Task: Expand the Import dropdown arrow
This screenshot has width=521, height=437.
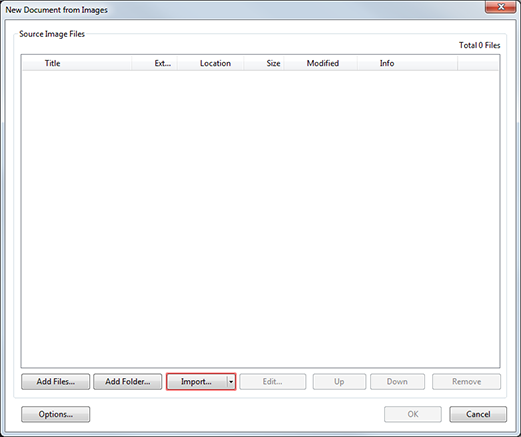Action: [231, 381]
